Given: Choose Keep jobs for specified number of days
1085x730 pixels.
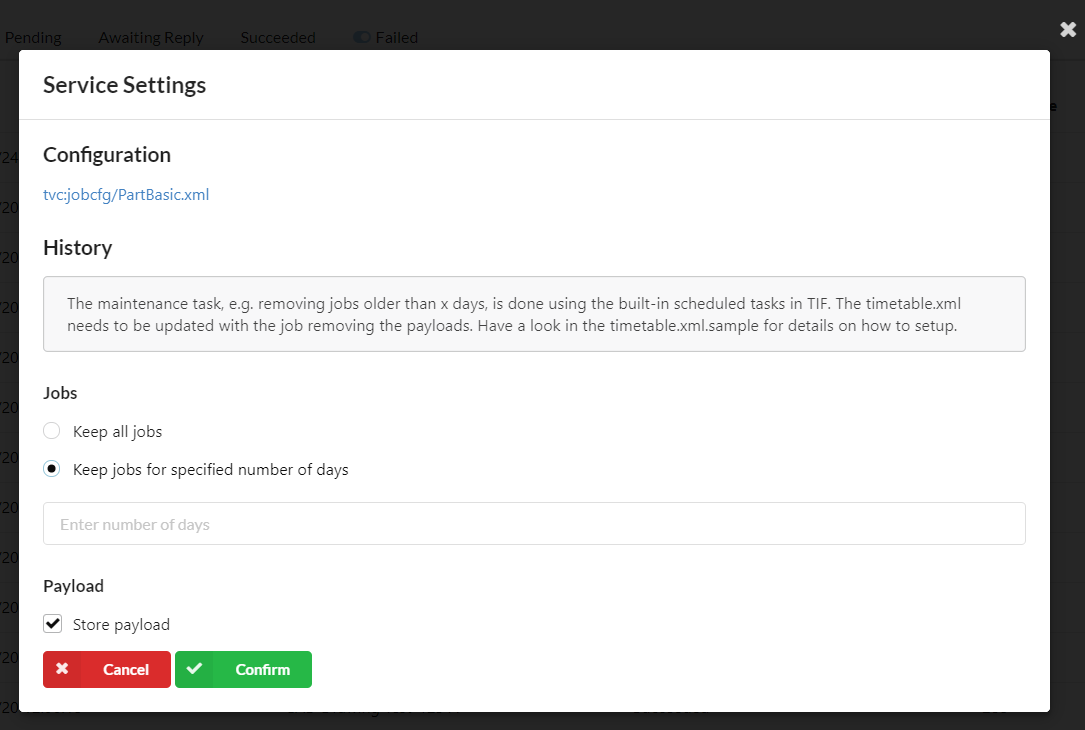Looking at the screenshot, I should click(52, 469).
